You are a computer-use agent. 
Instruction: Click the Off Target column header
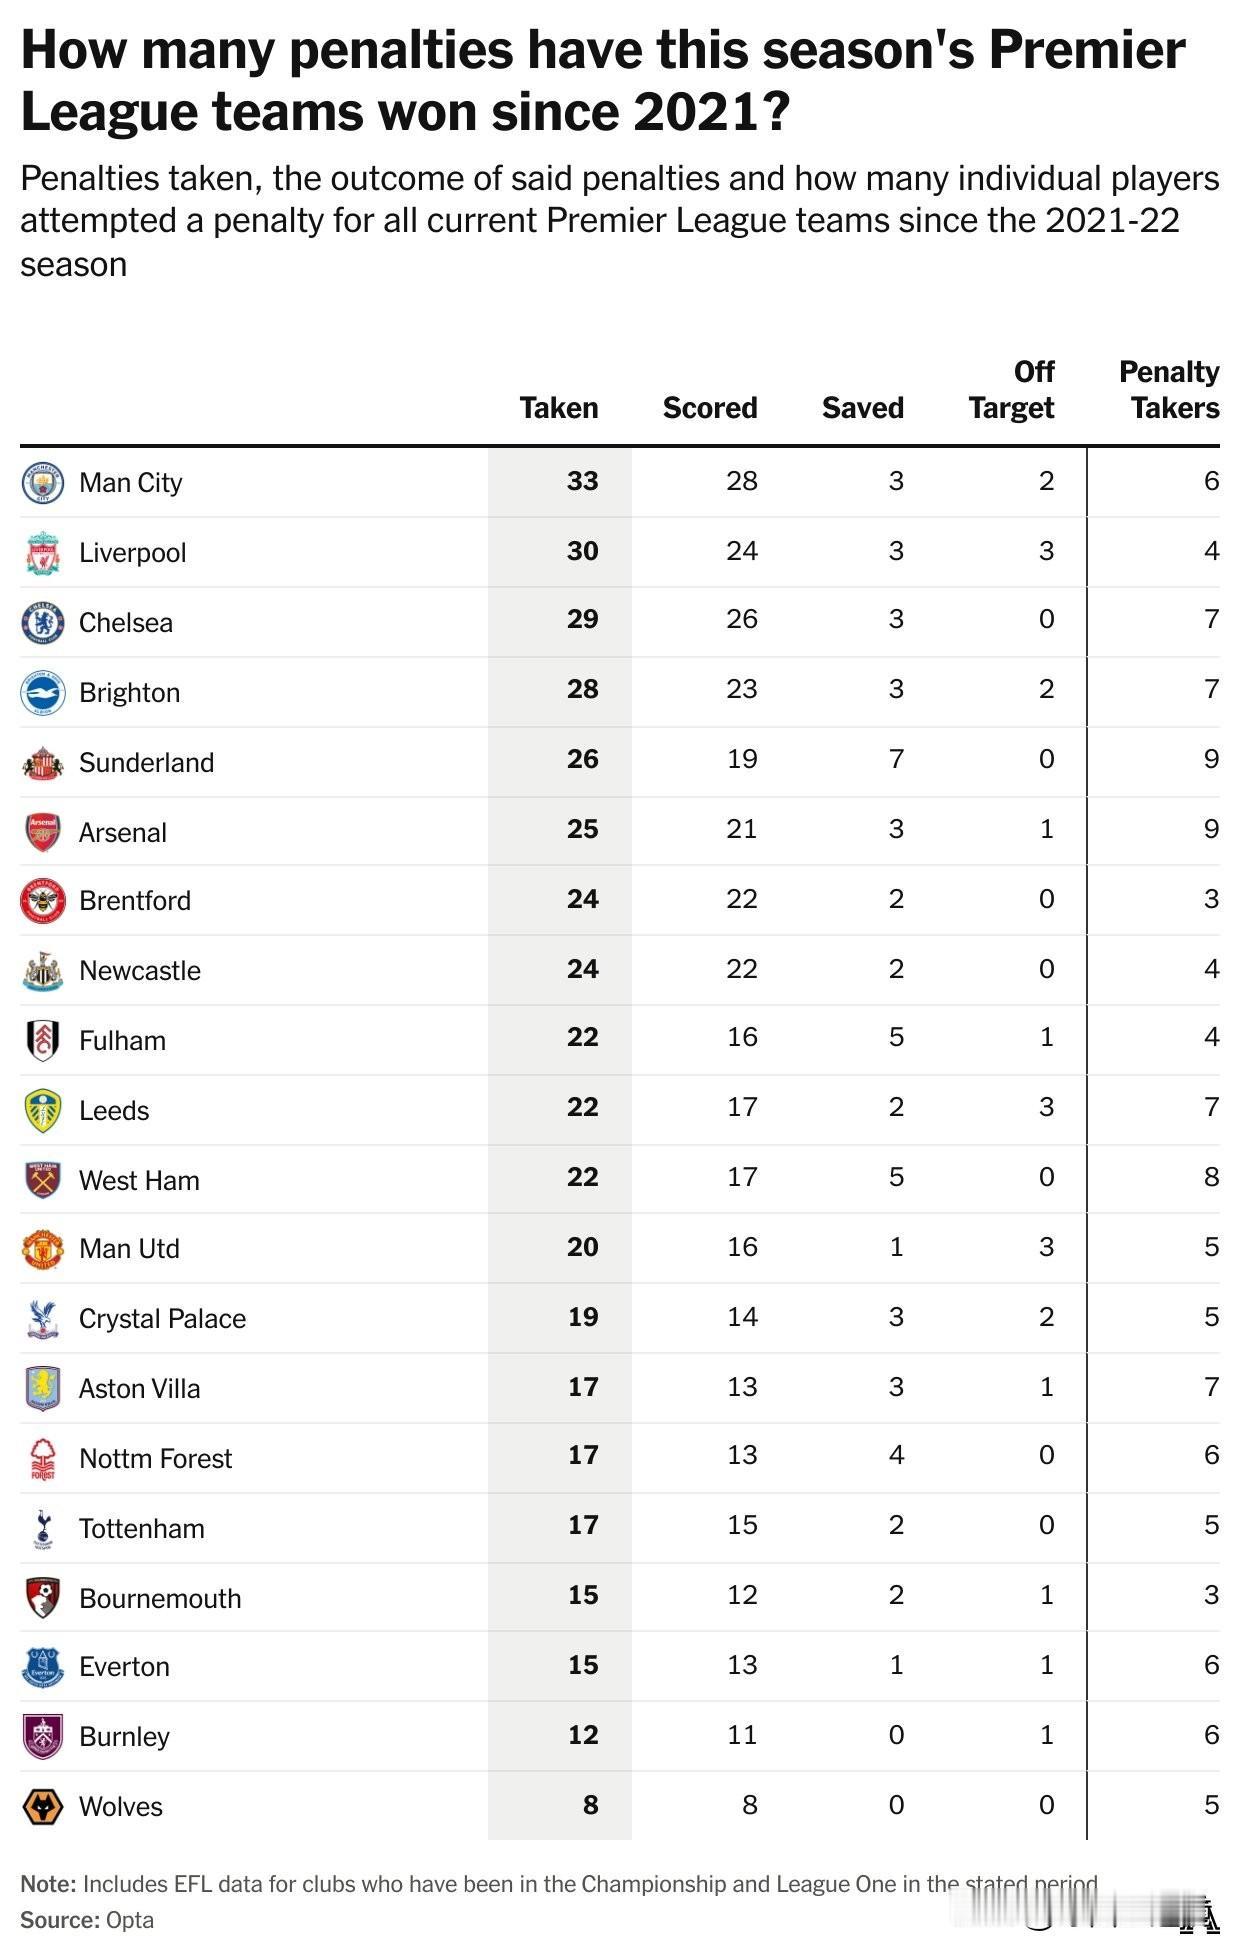pos(1012,390)
